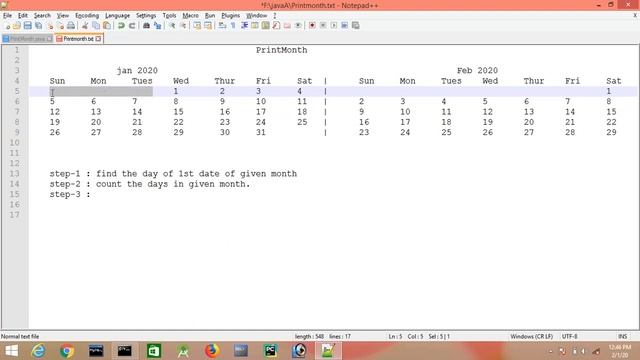
Task: Click the Cut scissors icon
Action: coord(85,26)
